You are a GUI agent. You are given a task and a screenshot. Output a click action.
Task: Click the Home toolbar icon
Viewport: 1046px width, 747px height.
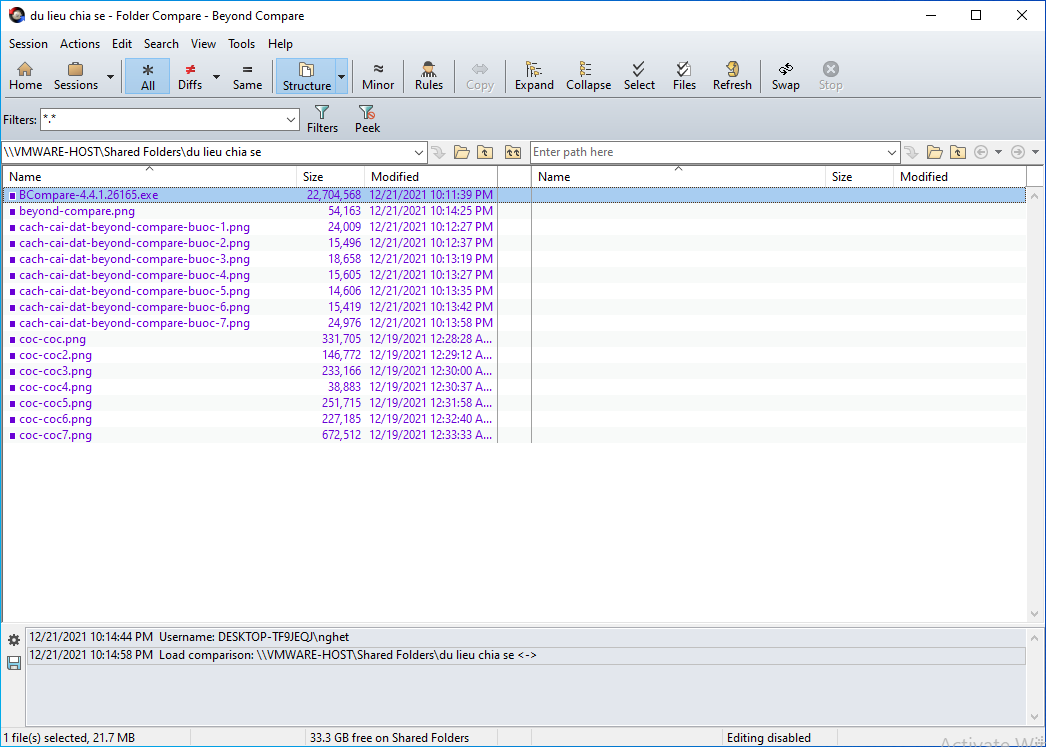[25, 76]
